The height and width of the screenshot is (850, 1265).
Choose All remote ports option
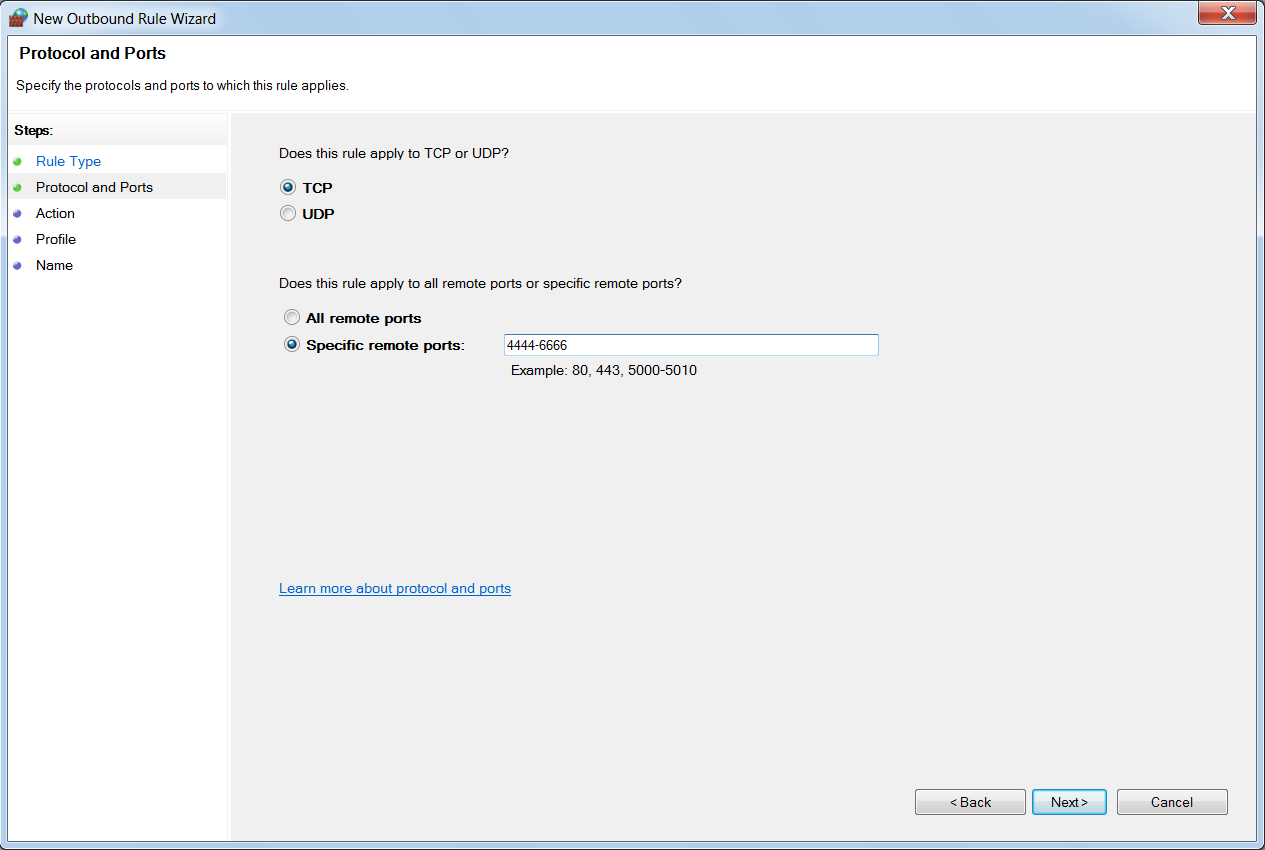coord(292,318)
